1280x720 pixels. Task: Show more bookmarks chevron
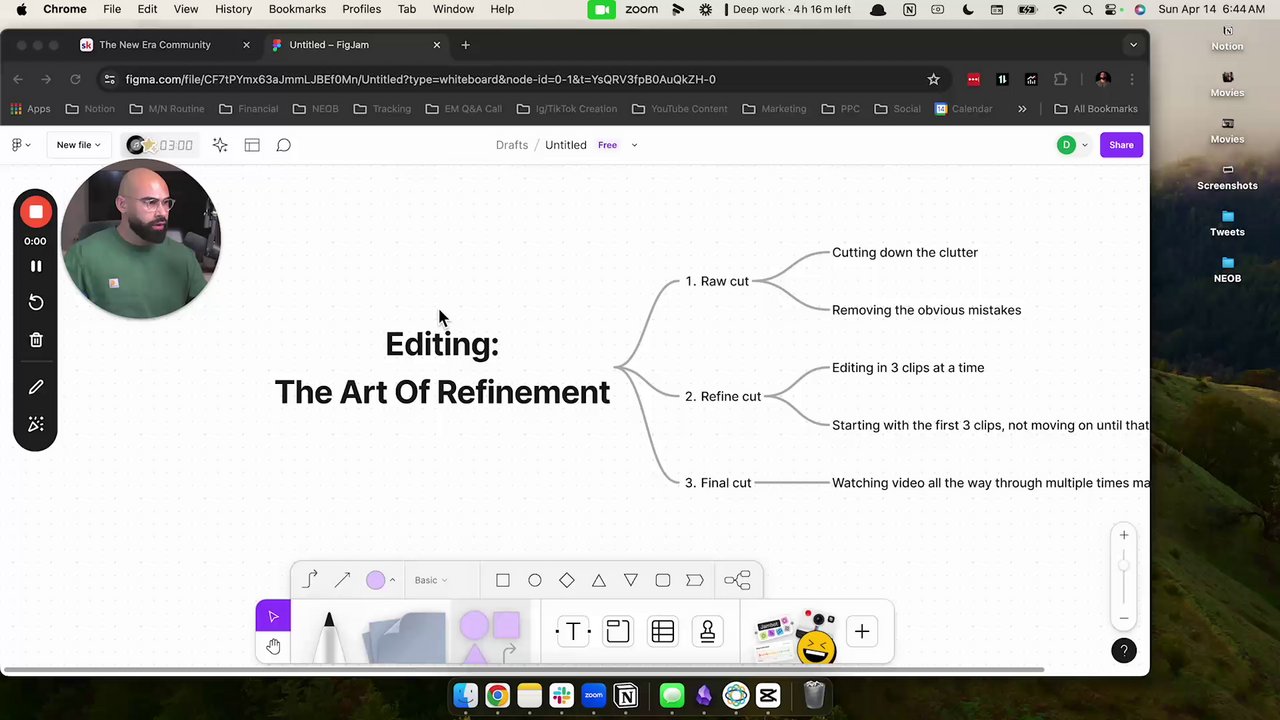point(1022,109)
